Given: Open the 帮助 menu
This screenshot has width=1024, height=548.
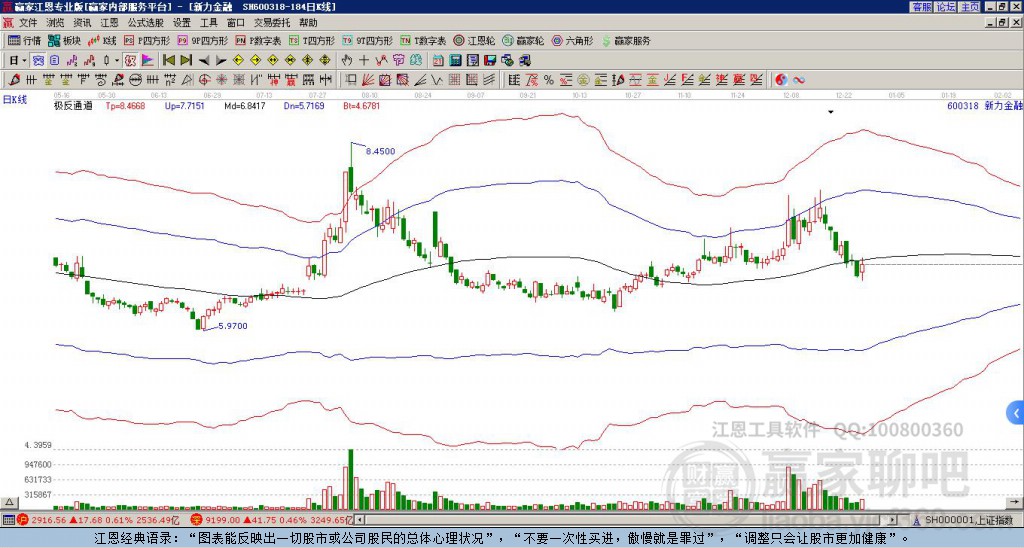Looking at the screenshot, I should 308,23.
